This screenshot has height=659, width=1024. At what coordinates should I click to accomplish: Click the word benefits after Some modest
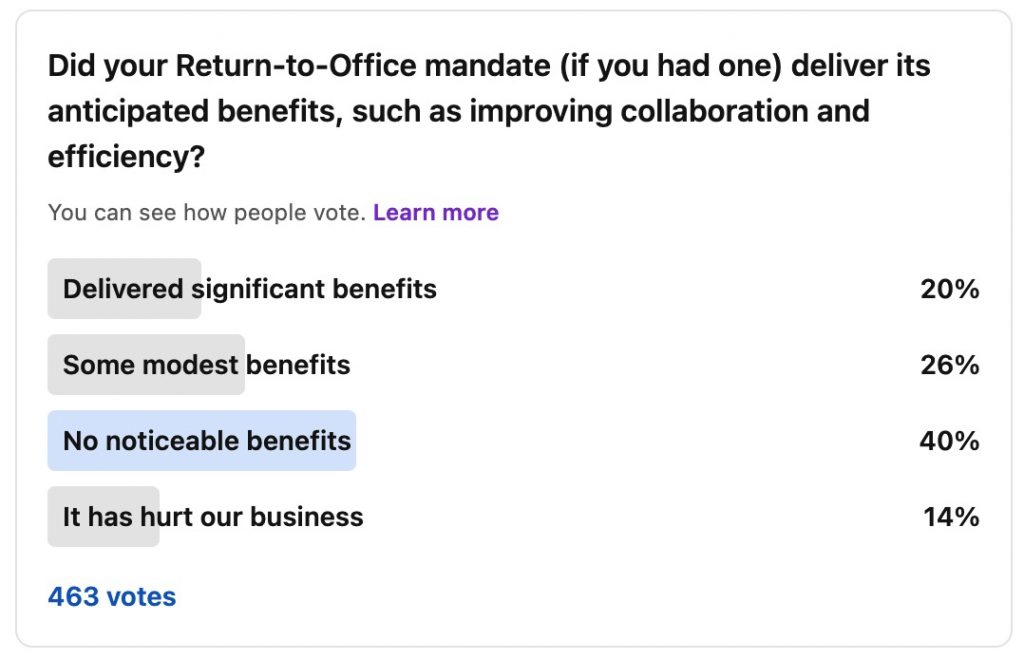pos(298,364)
